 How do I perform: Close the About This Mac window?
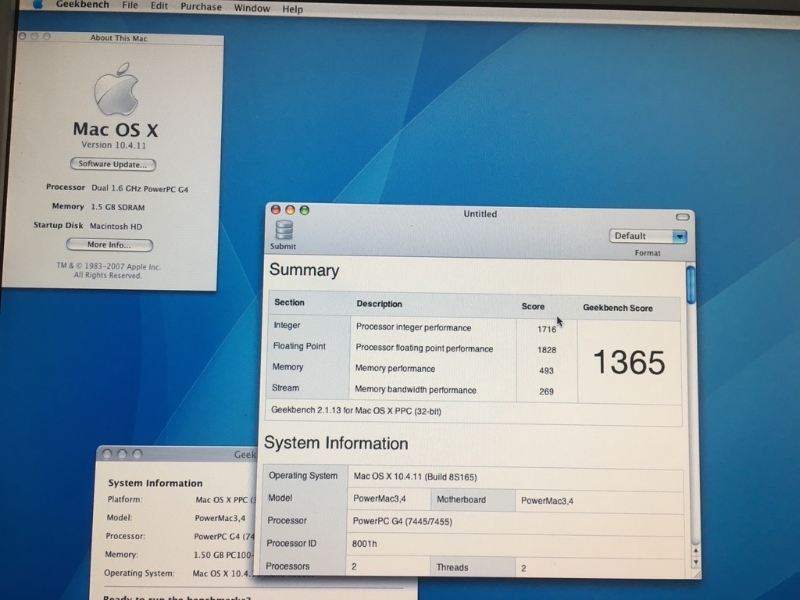(x=22, y=36)
